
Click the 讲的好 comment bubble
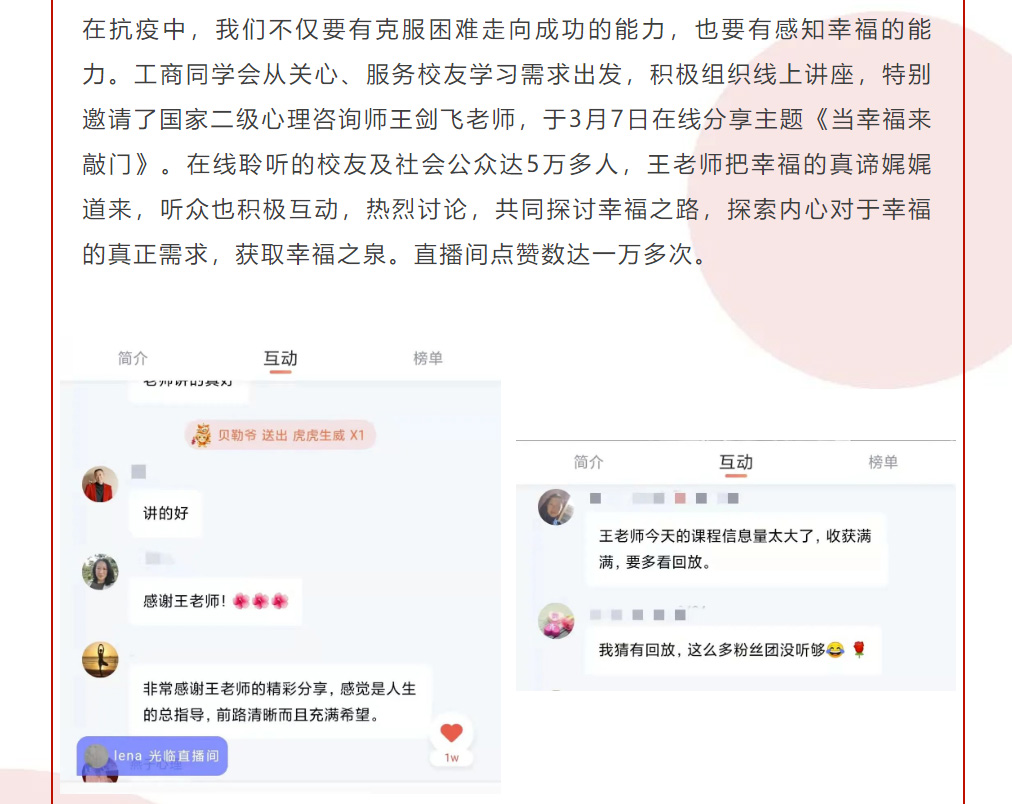[x=166, y=514]
